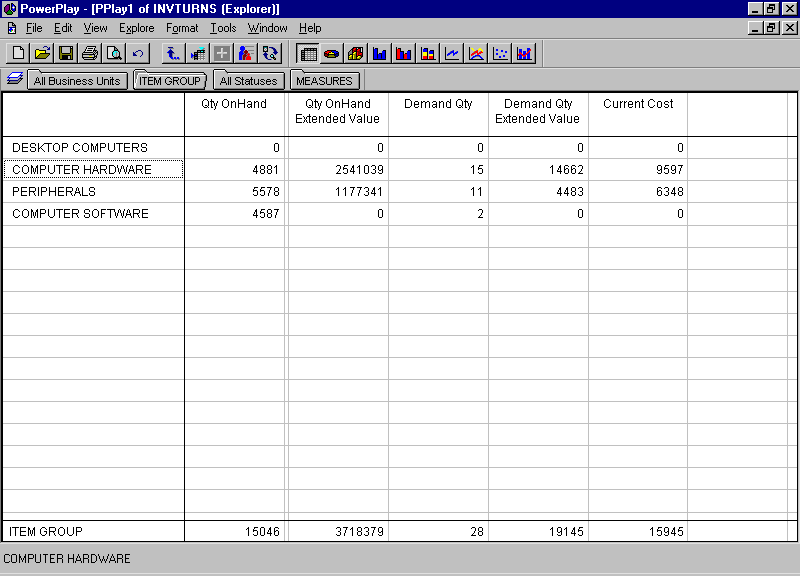The image size is (800, 576).
Task: Click the total cell showing 15945
Action: (x=638, y=531)
